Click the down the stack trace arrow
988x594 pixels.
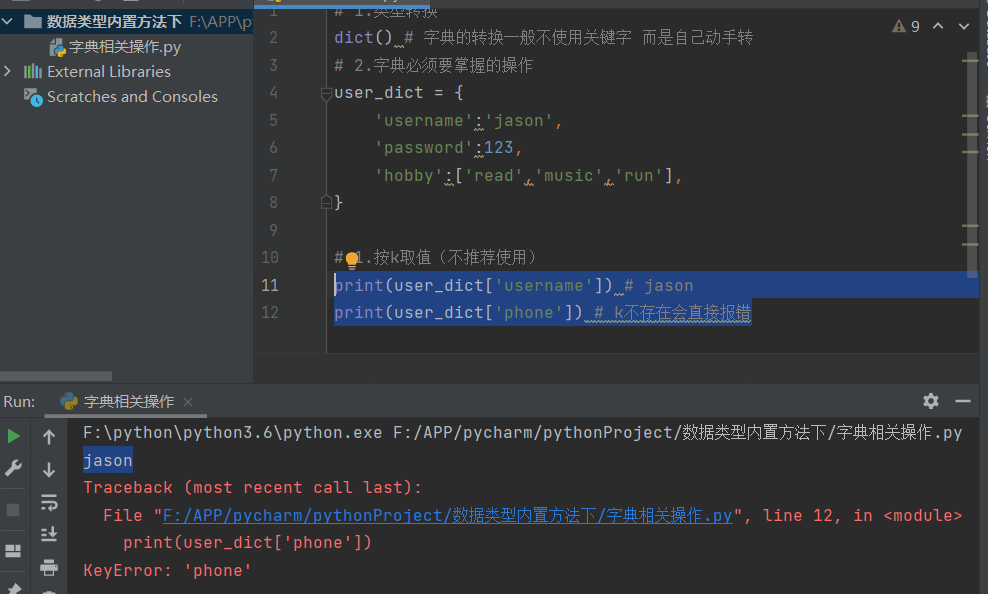pos(49,470)
